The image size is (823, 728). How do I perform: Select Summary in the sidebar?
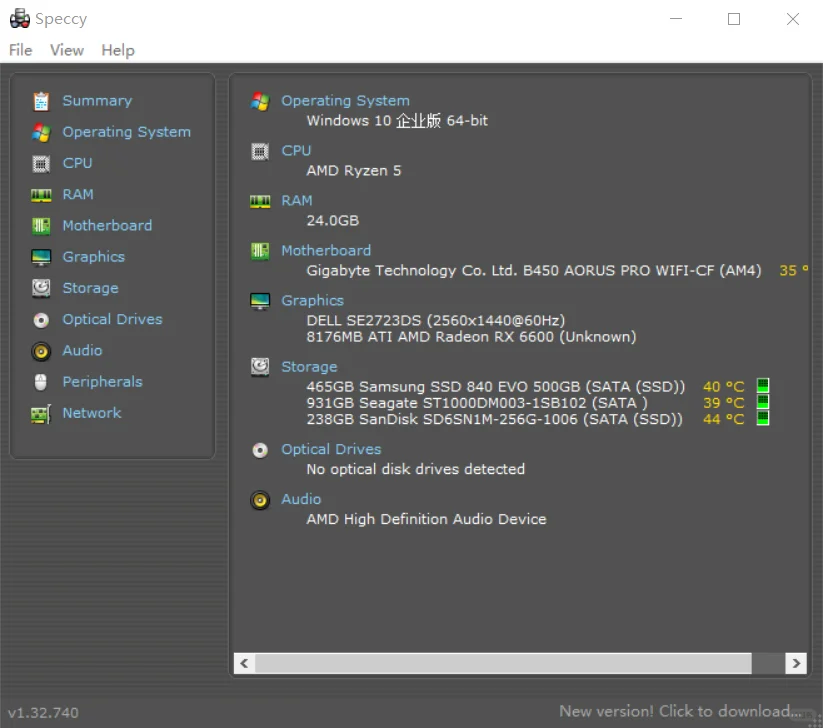pyautogui.click(x=97, y=101)
